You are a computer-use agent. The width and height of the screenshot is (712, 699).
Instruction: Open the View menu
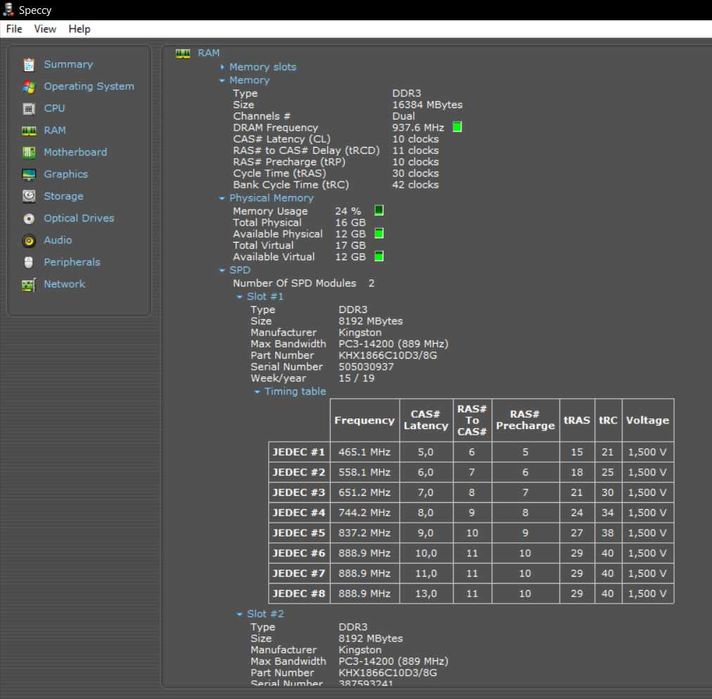(x=45, y=29)
